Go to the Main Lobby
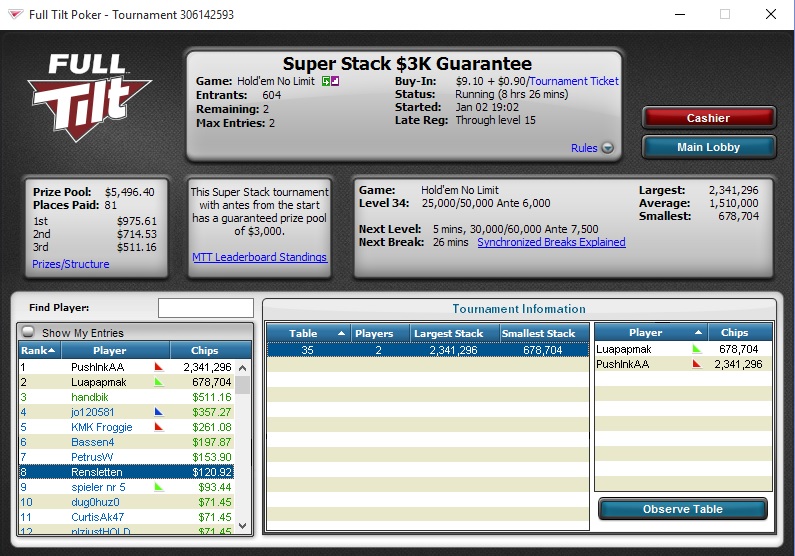The image size is (795, 556). pos(708,147)
